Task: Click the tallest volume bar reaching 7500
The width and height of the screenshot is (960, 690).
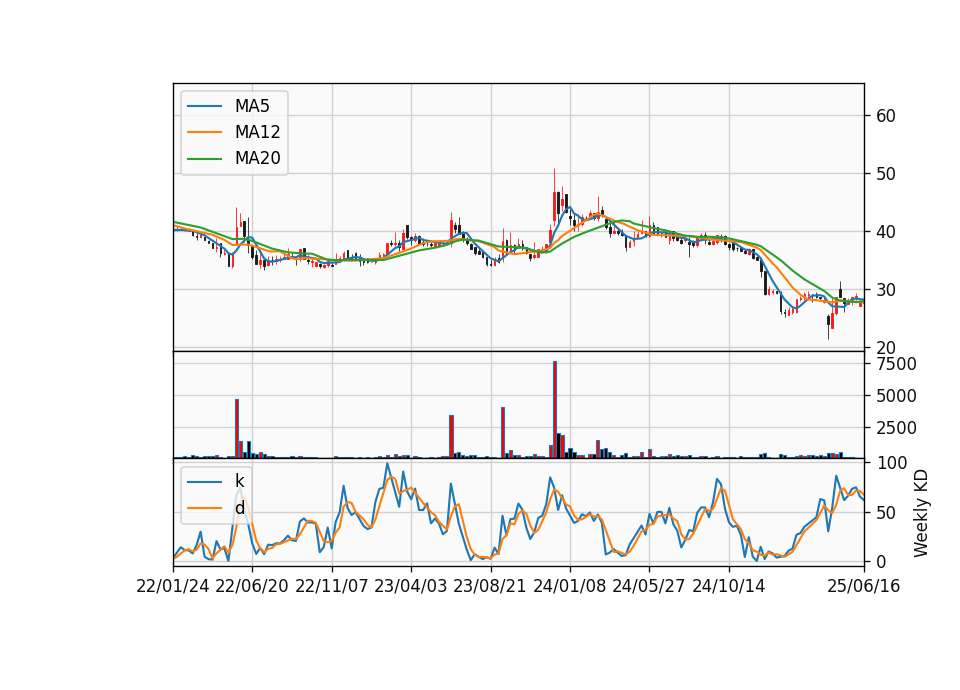Action: click(555, 410)
